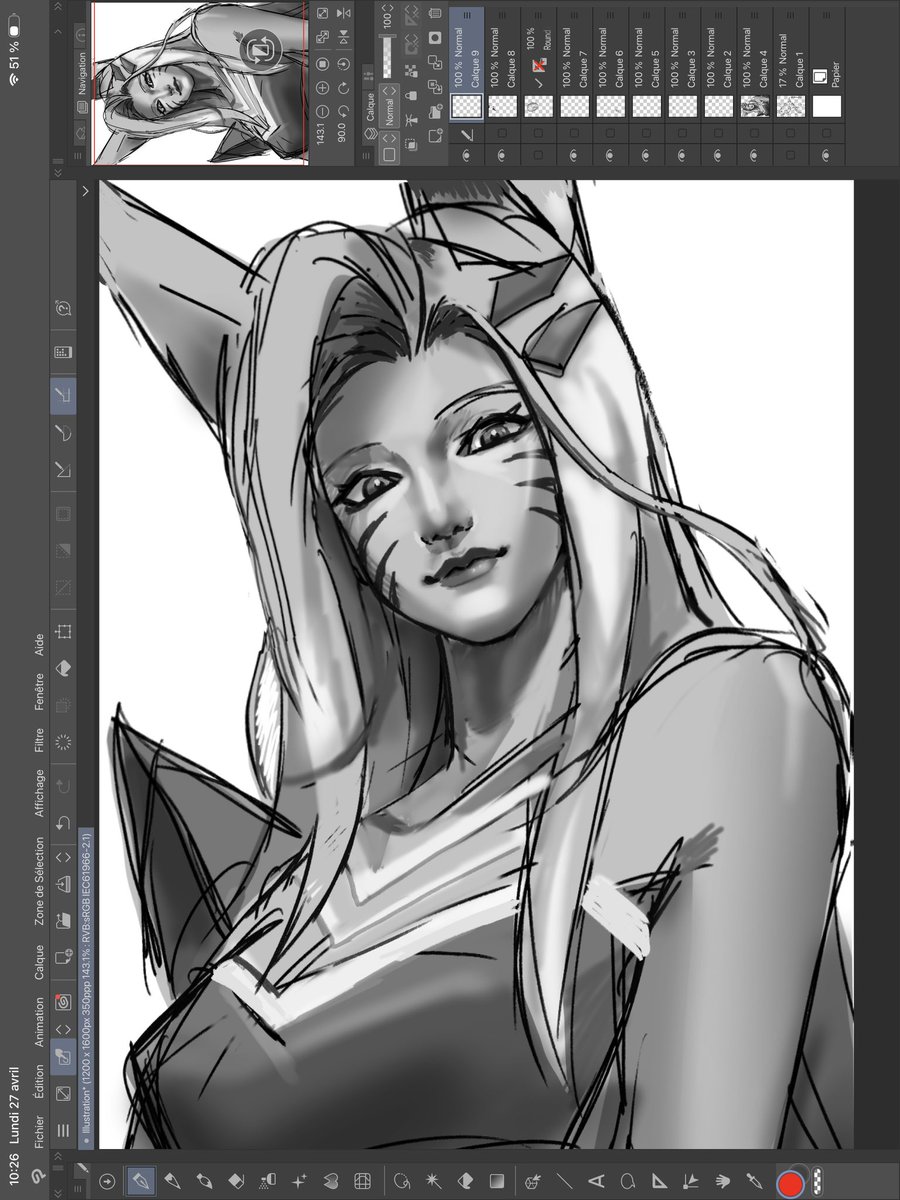
Task: Open the hamburger menu in command bar
Action: [x=62, y=1130]
